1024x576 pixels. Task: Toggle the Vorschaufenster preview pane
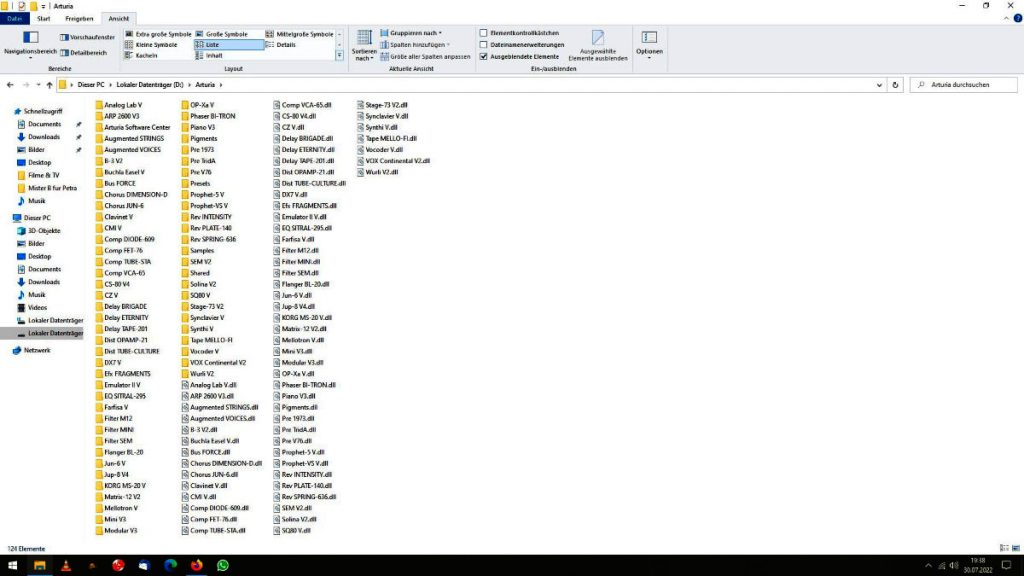pyautogui.click(x=88, y=37)
